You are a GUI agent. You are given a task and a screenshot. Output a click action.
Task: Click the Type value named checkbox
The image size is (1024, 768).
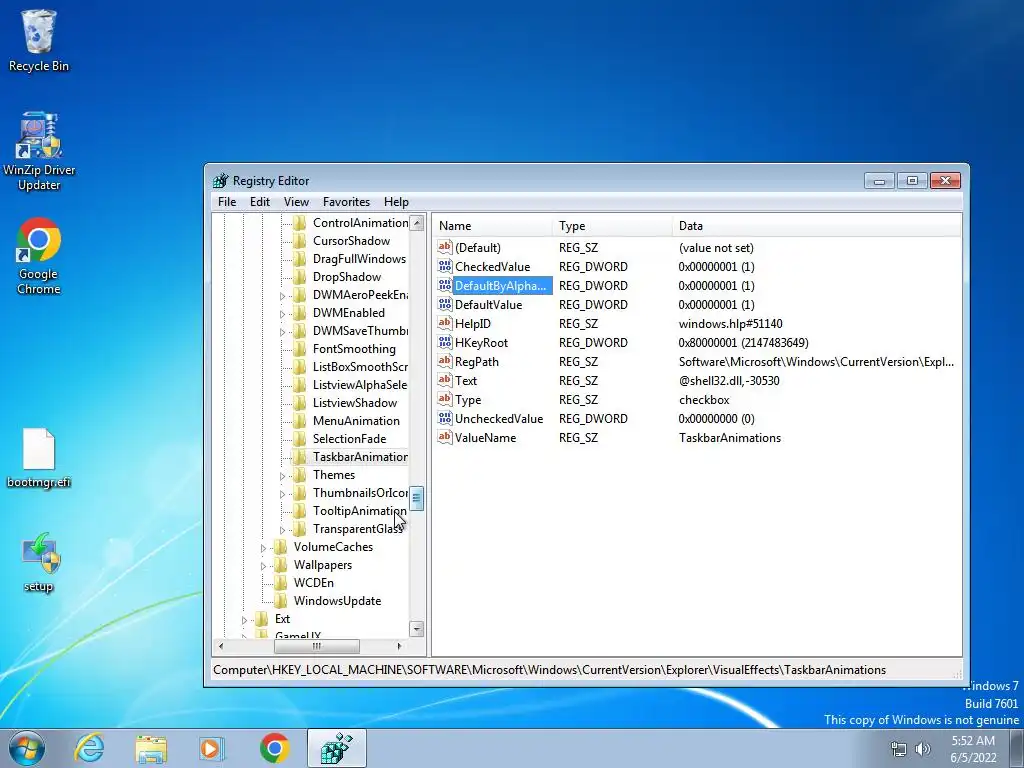click(x=704, y=400)
